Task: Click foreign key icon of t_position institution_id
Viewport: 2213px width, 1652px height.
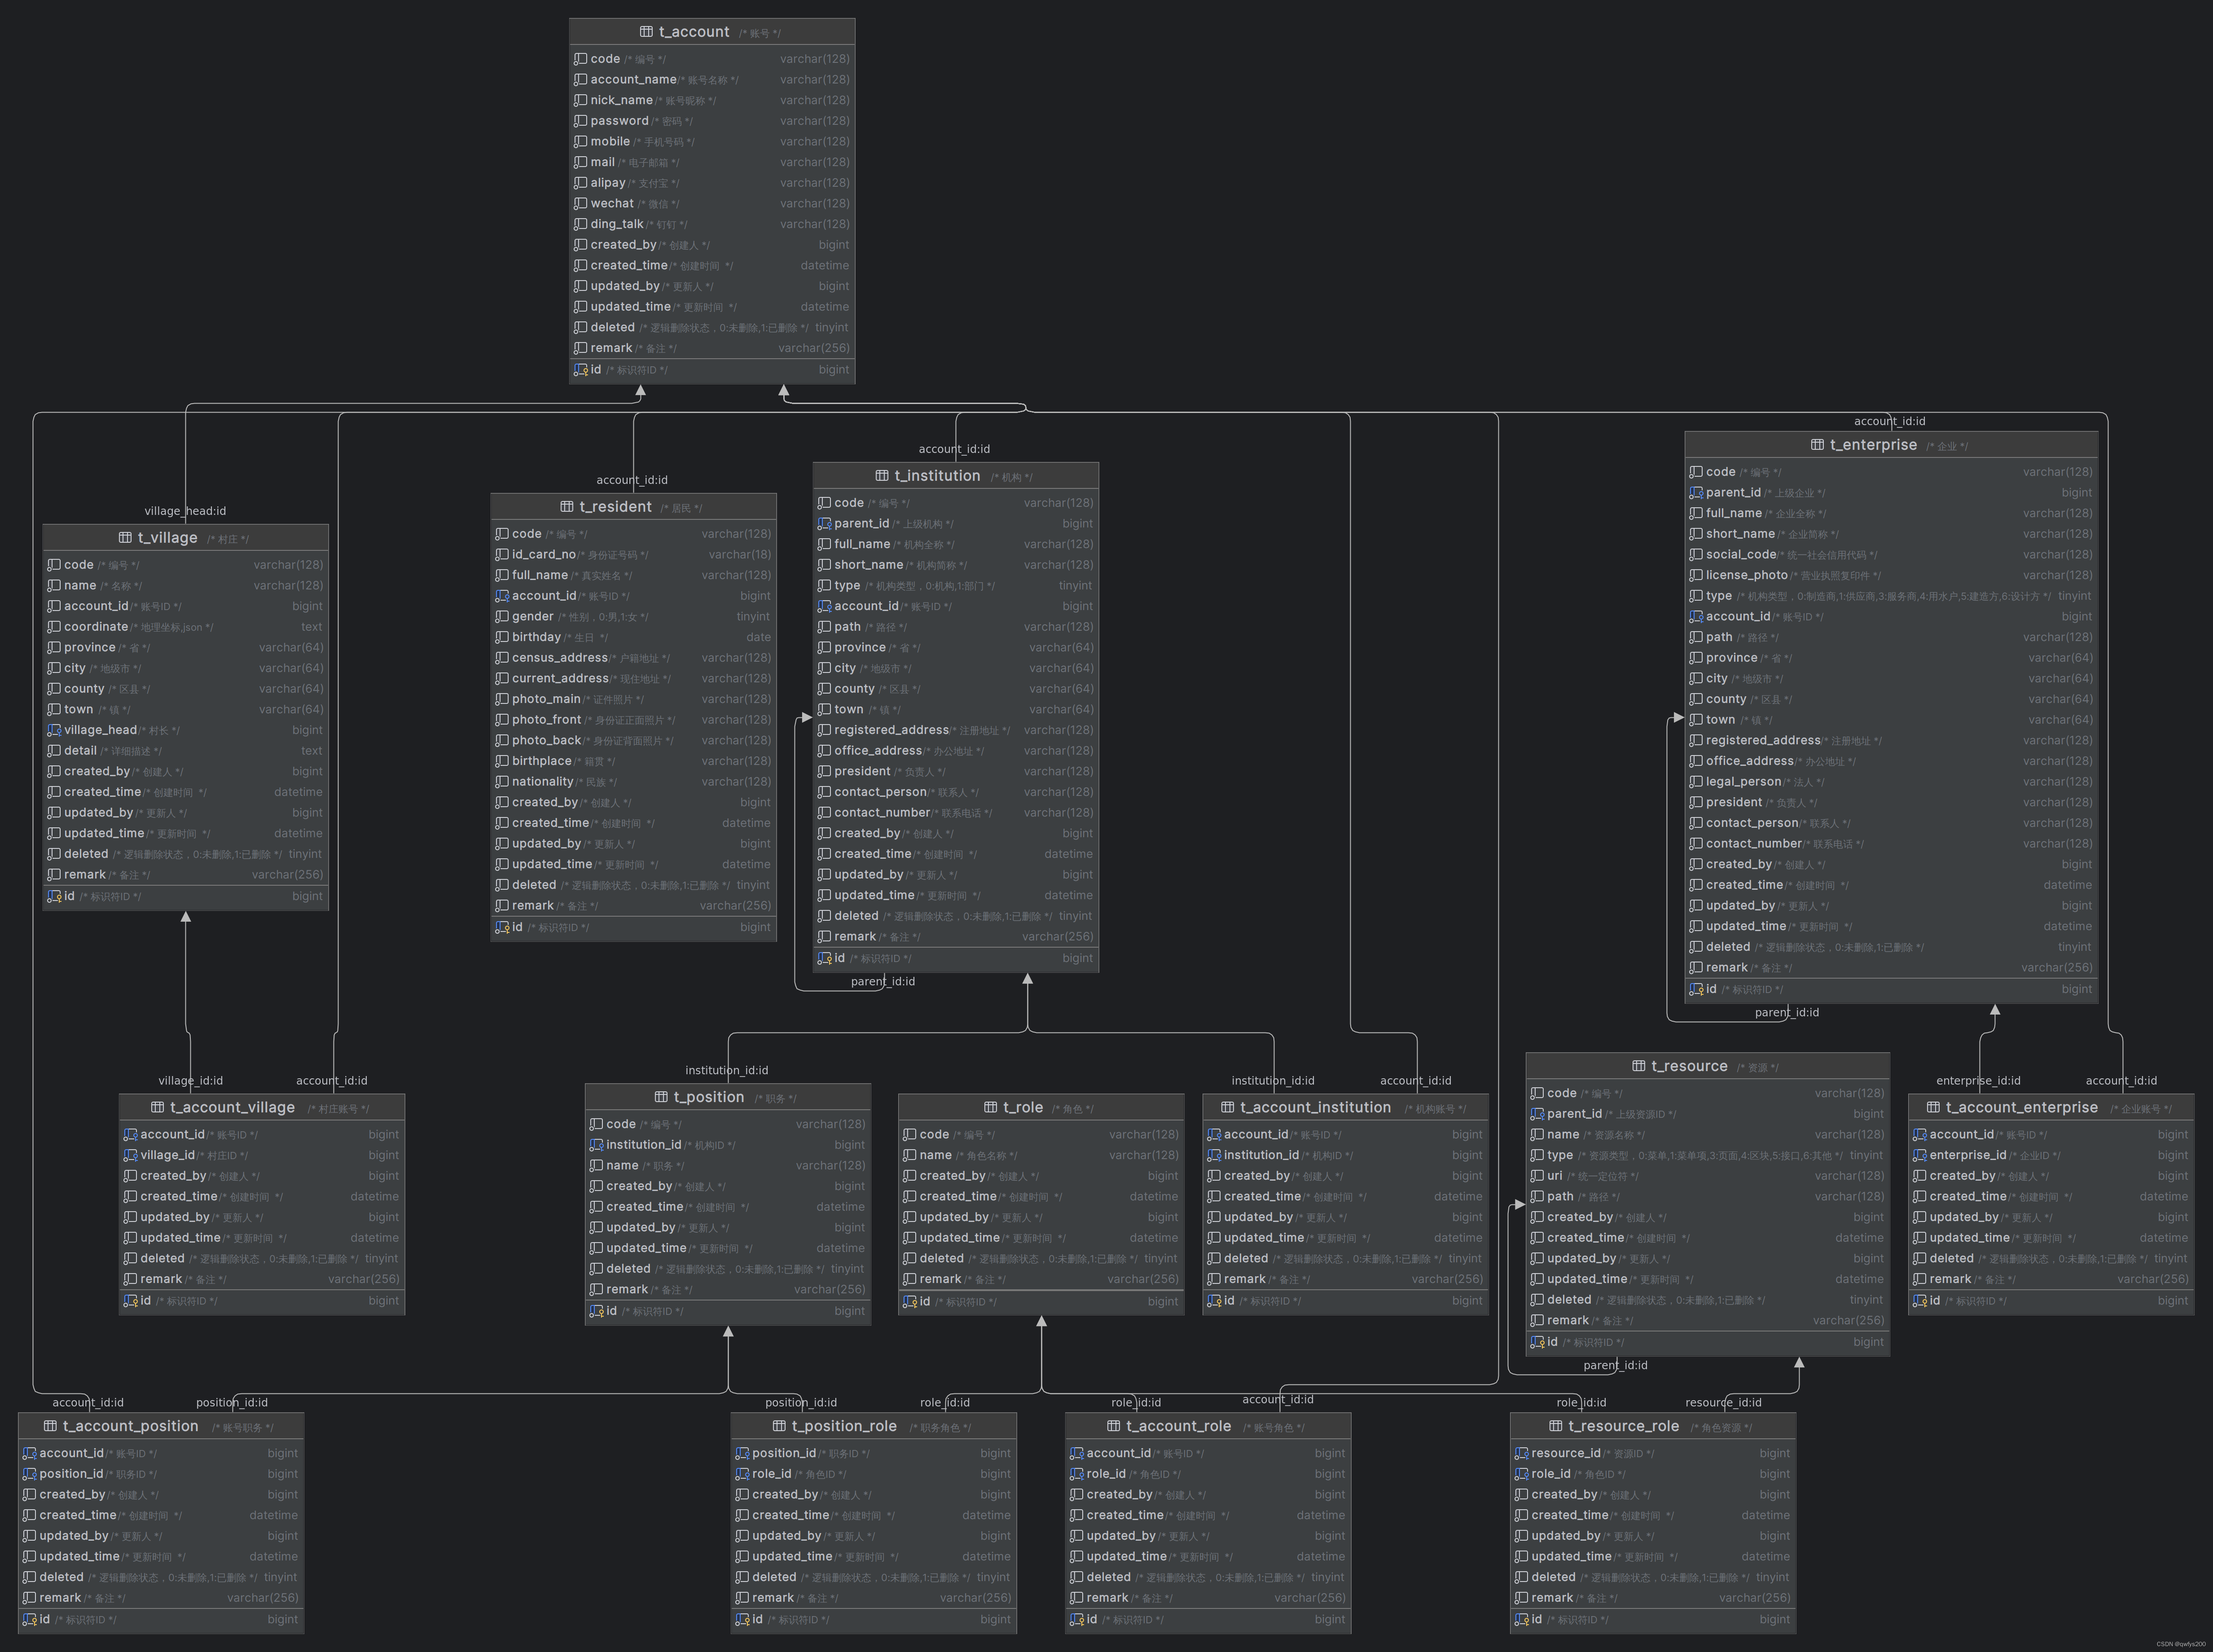Action: [596, 1145]
